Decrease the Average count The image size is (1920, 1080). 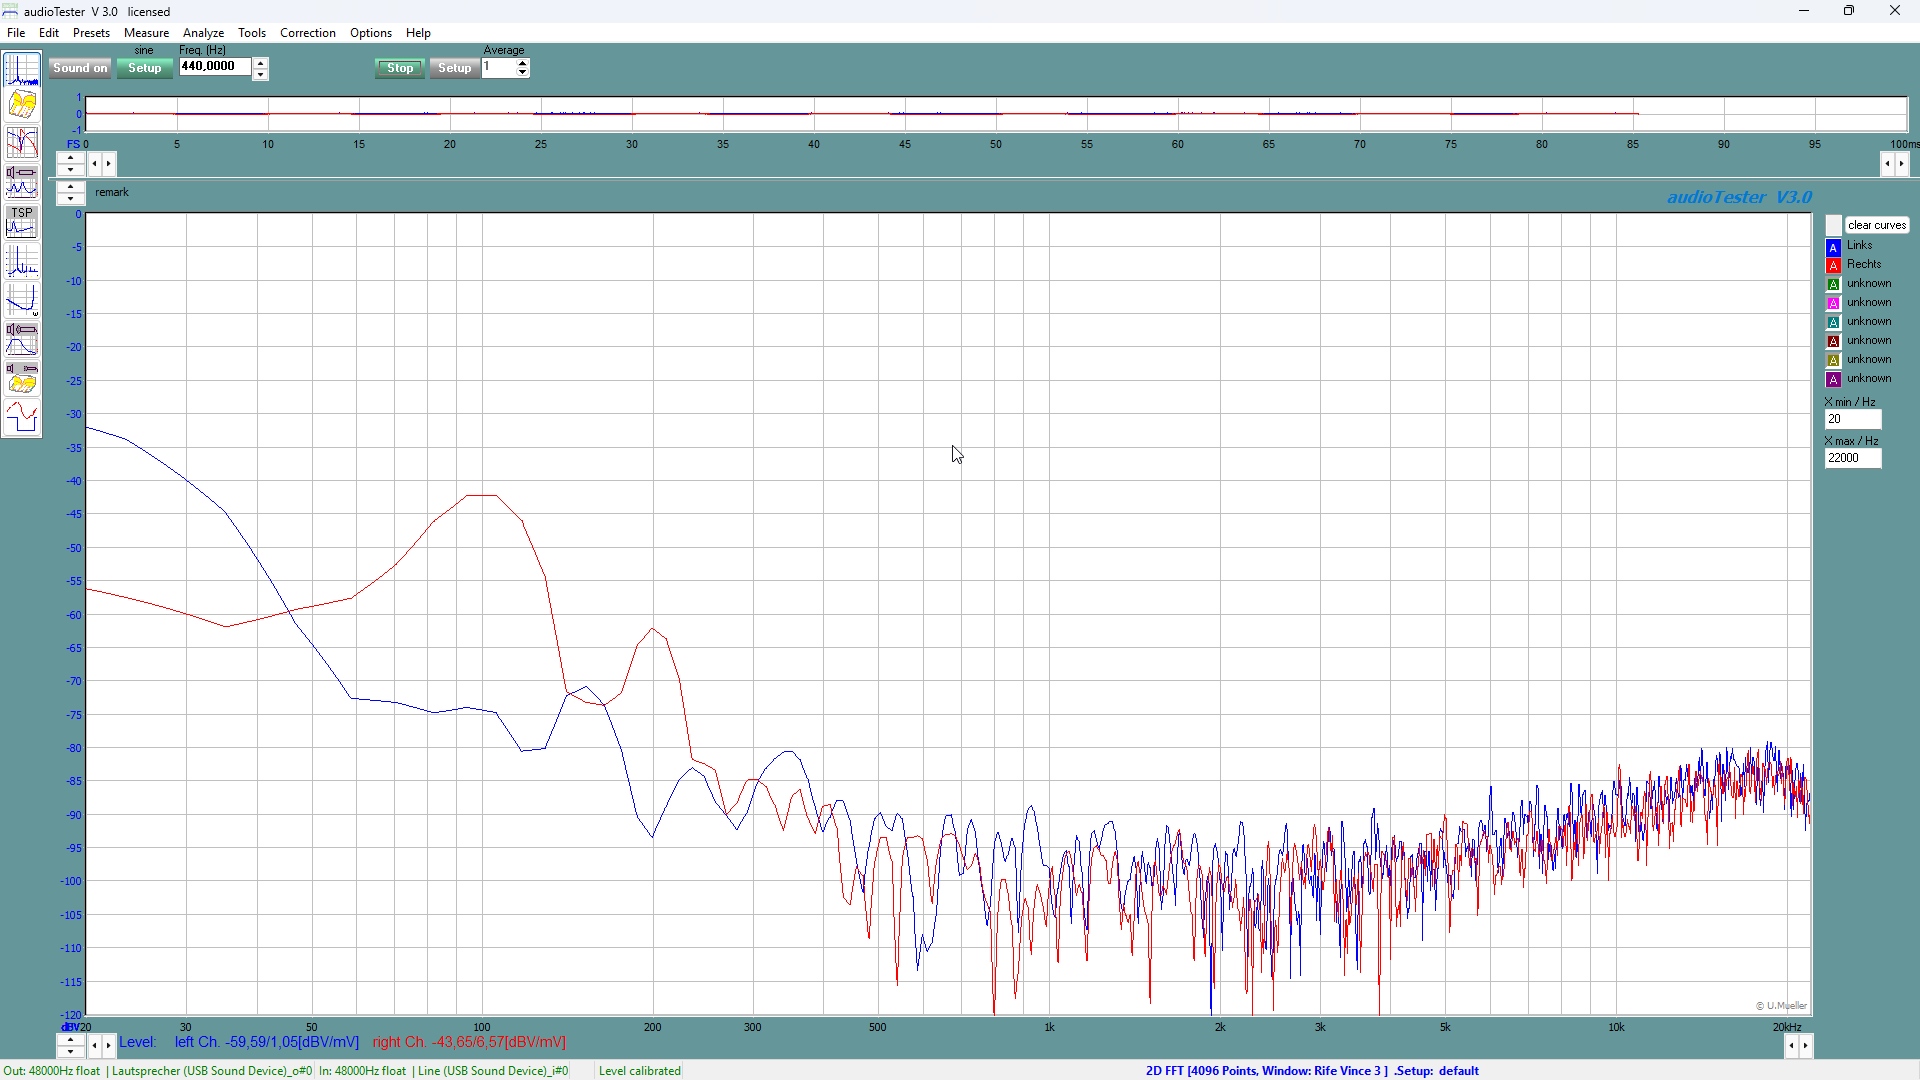coord(523,73)
